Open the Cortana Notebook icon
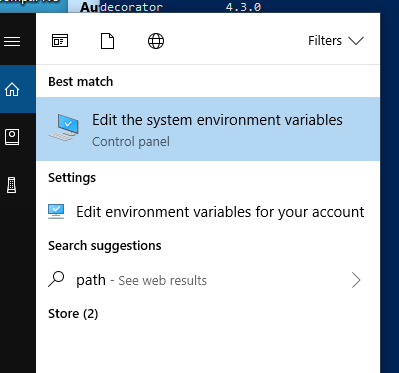 pyautogui.click(x=12, y=137)
